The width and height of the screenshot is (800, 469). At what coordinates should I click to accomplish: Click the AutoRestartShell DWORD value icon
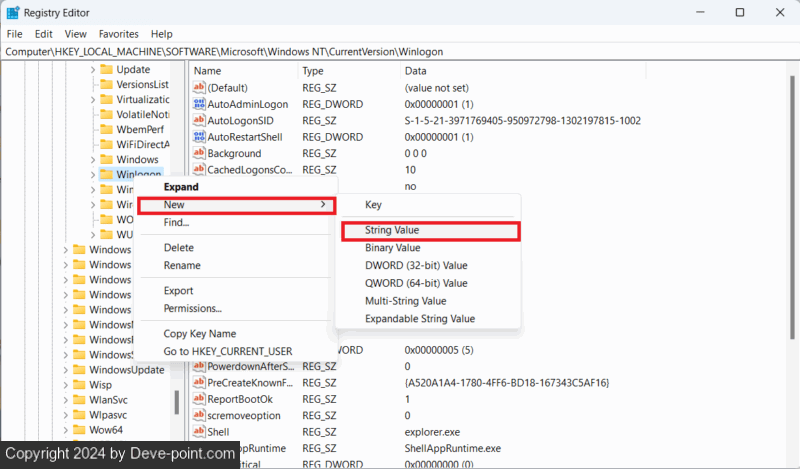(x=199, y=137)
